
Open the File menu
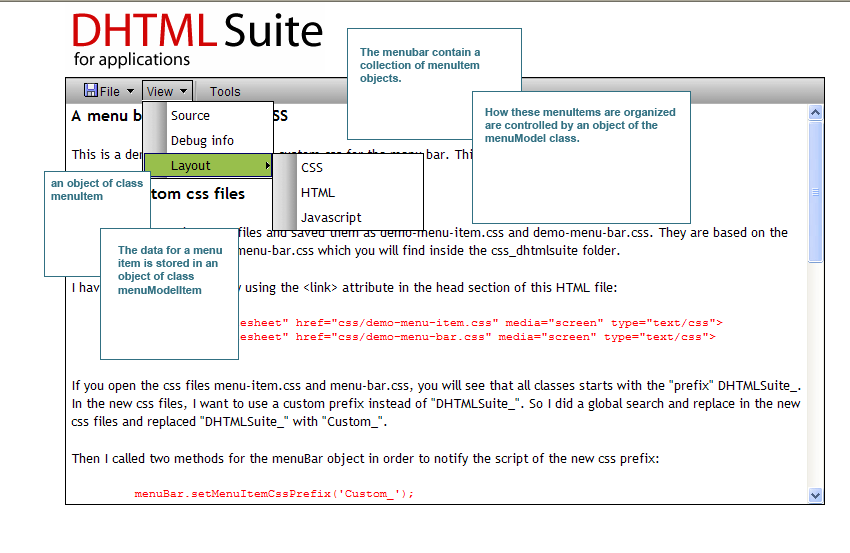[x=109, y=91]
